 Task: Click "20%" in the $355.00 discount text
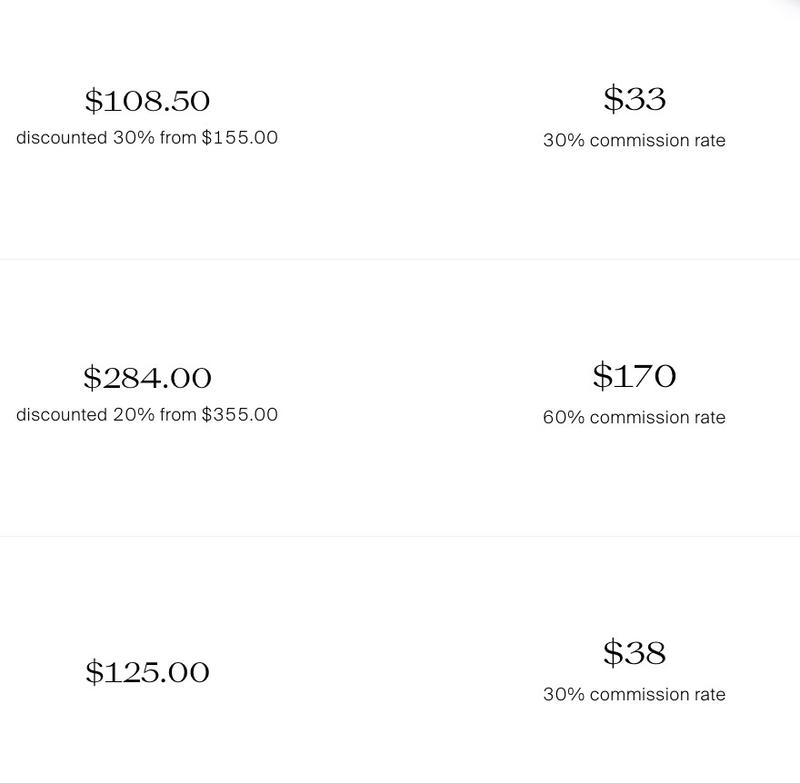click(x=133, y=415)
